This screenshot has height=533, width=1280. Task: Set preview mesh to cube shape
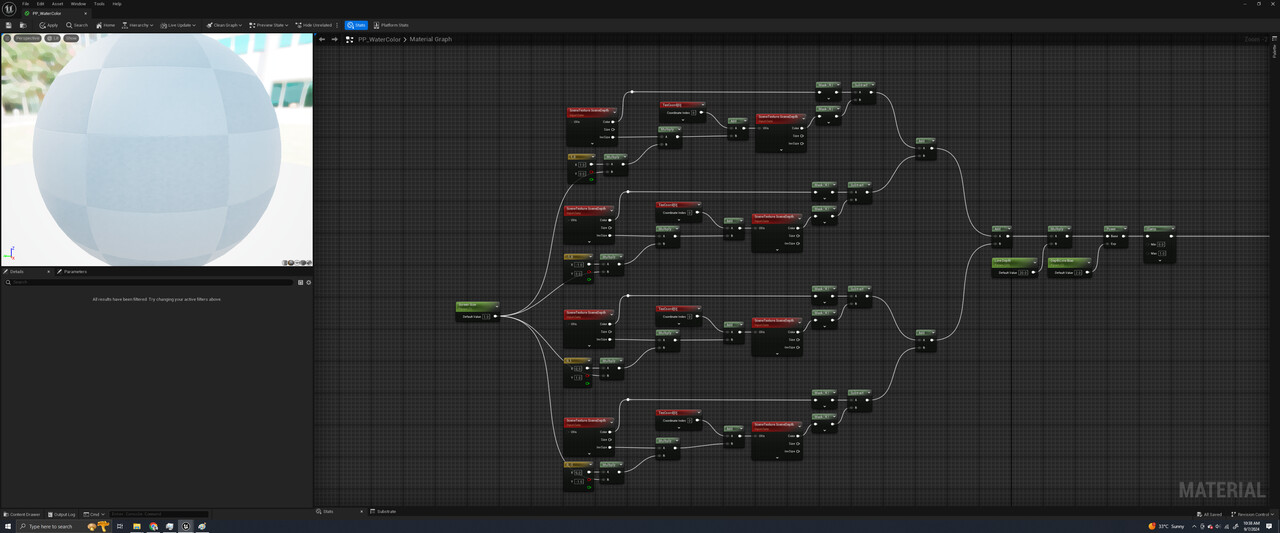point(303,263)
